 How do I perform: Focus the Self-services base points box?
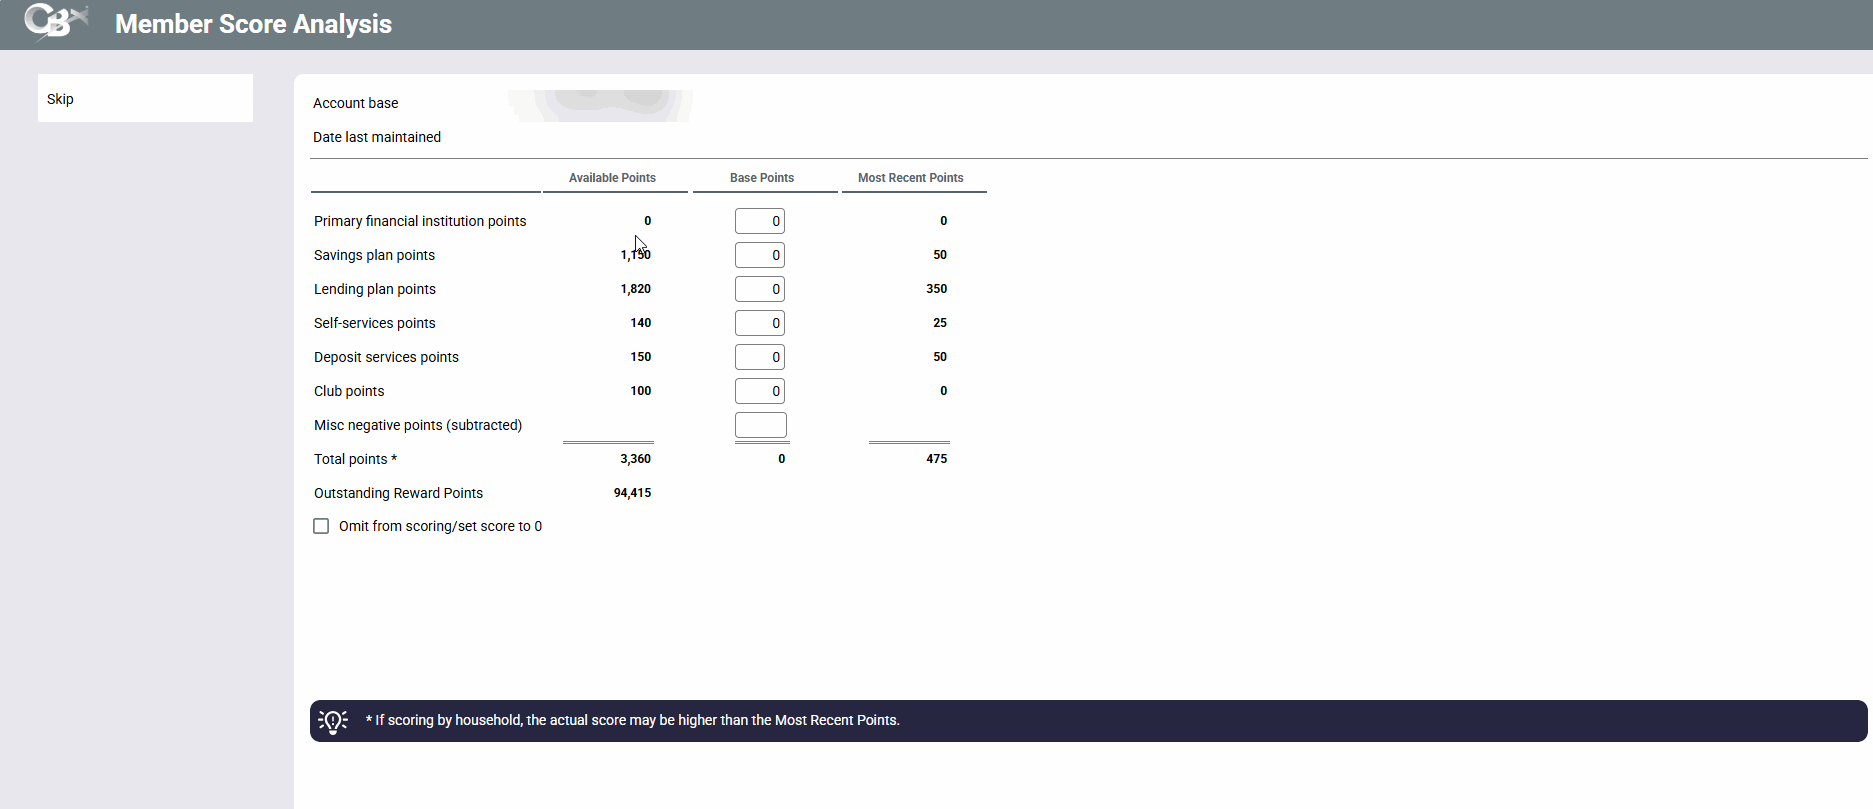[x=759, y=323]
